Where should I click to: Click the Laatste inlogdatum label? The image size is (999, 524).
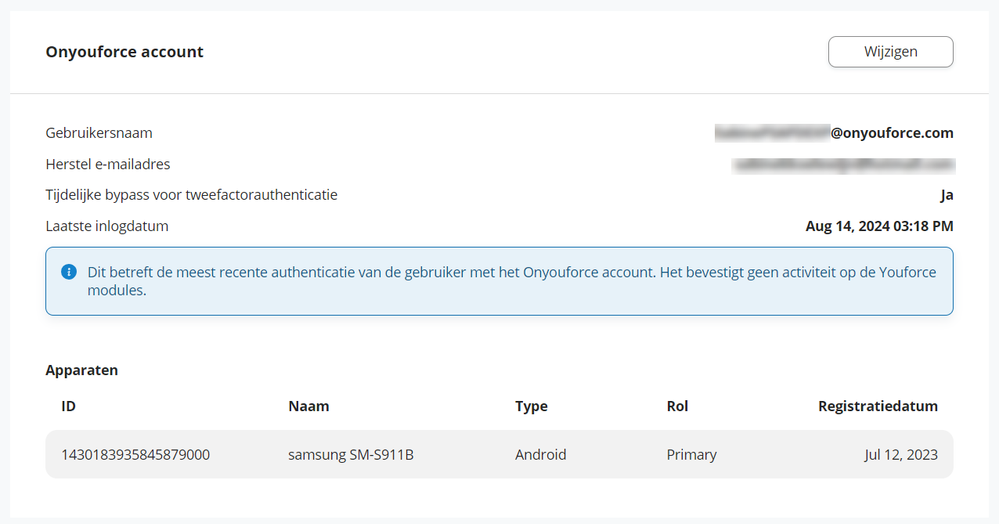(x=107, y=226)
